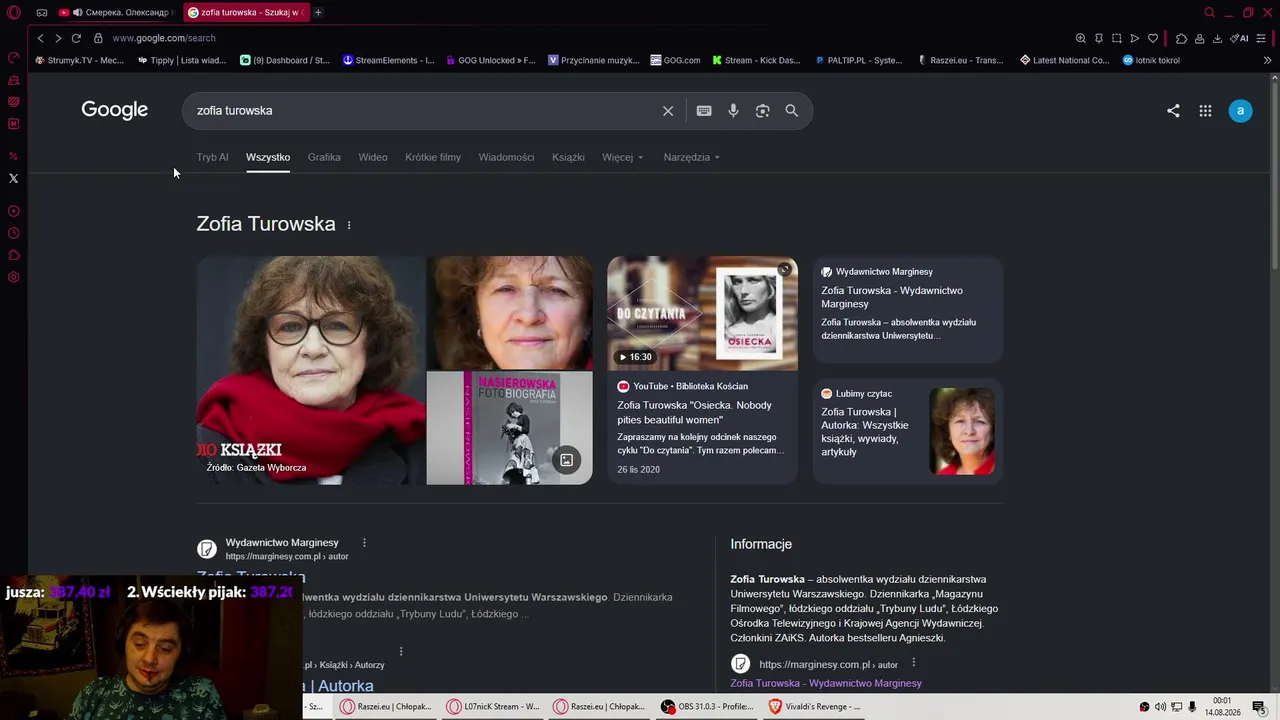This screenshot has width=1280, height=720.
Task: Open the Nasierowska Fotobiografia book cover image
Action: pos(509,428)
